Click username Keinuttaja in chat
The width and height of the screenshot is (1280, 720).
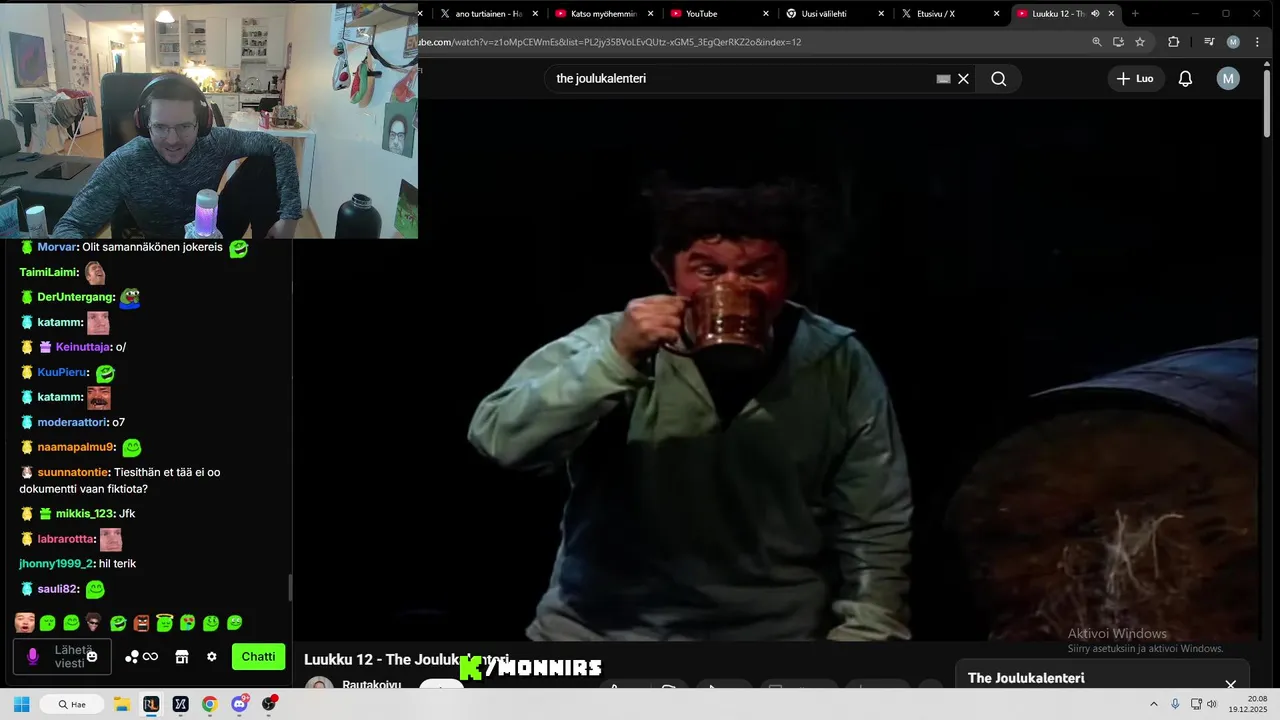click(x=82, y=347)
